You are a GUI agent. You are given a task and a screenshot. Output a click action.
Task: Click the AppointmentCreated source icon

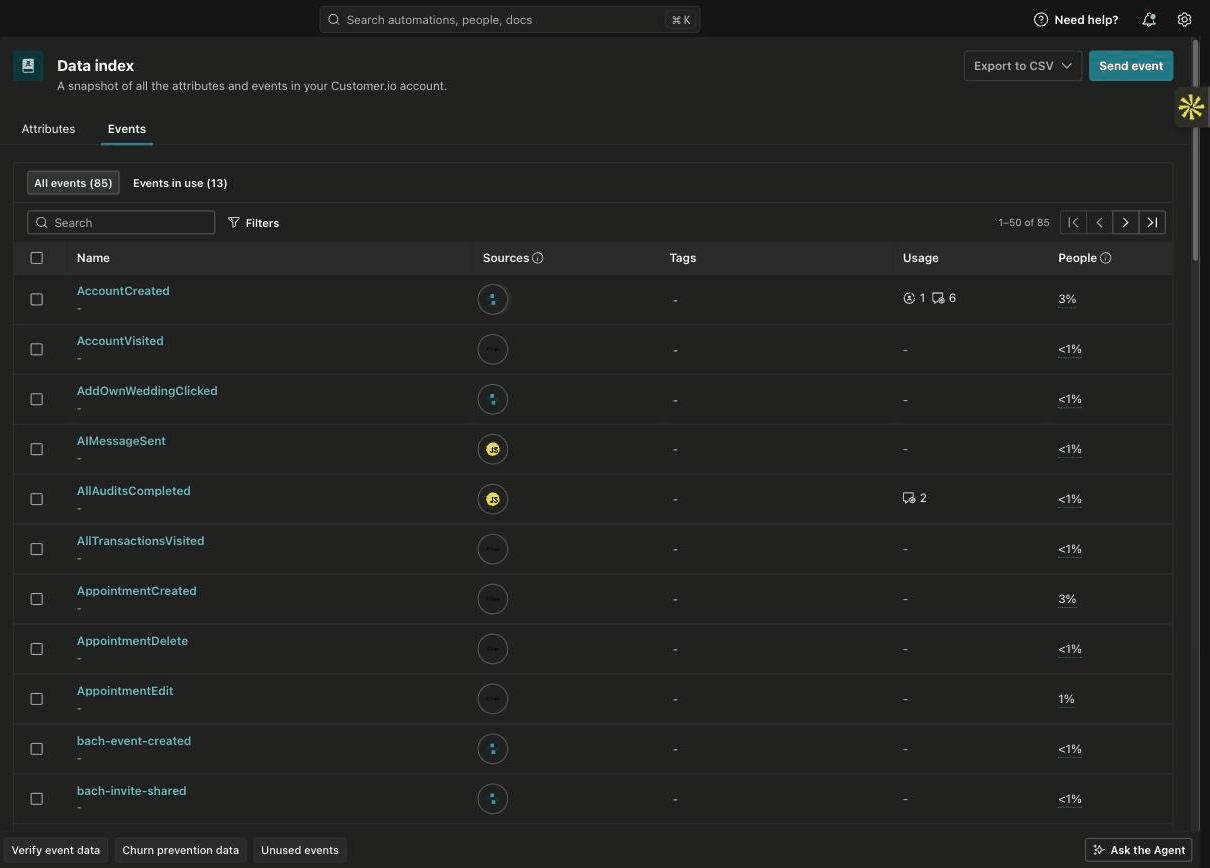click(493, 599)
